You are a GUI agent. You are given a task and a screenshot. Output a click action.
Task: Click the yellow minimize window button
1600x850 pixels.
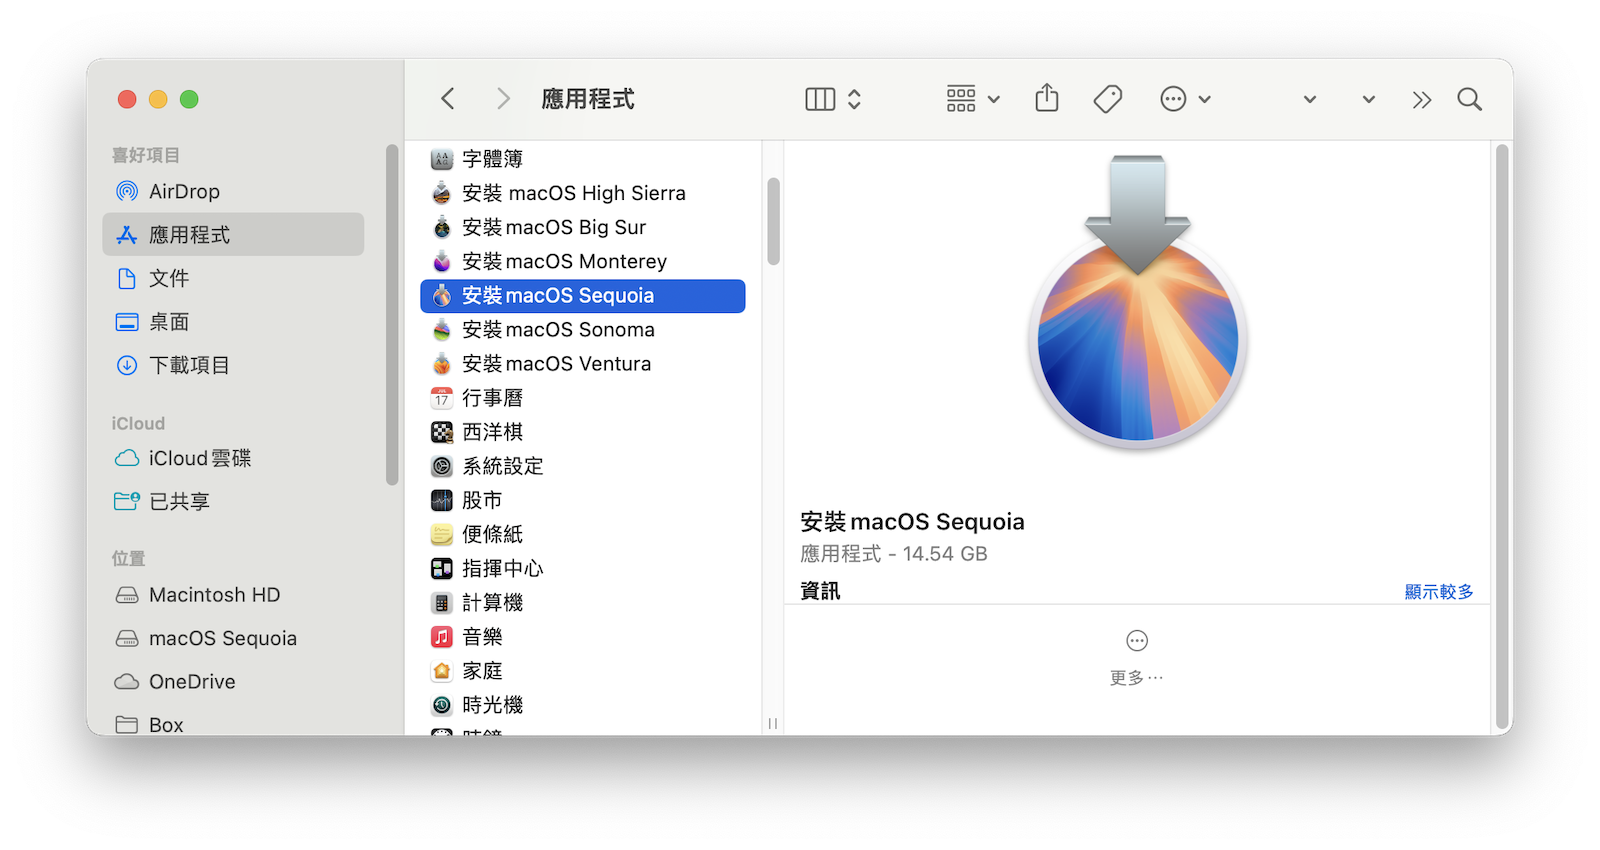(x=158, y=99)
